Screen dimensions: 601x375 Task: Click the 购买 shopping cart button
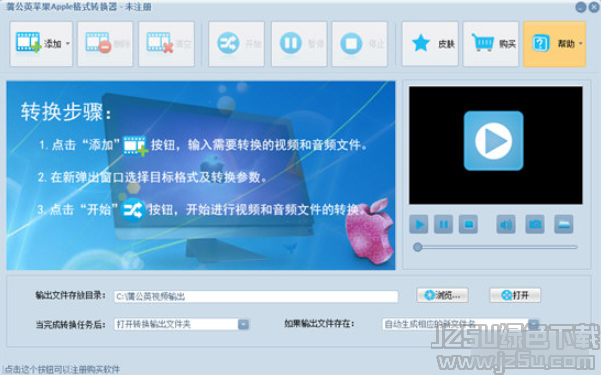pos(491,44)
